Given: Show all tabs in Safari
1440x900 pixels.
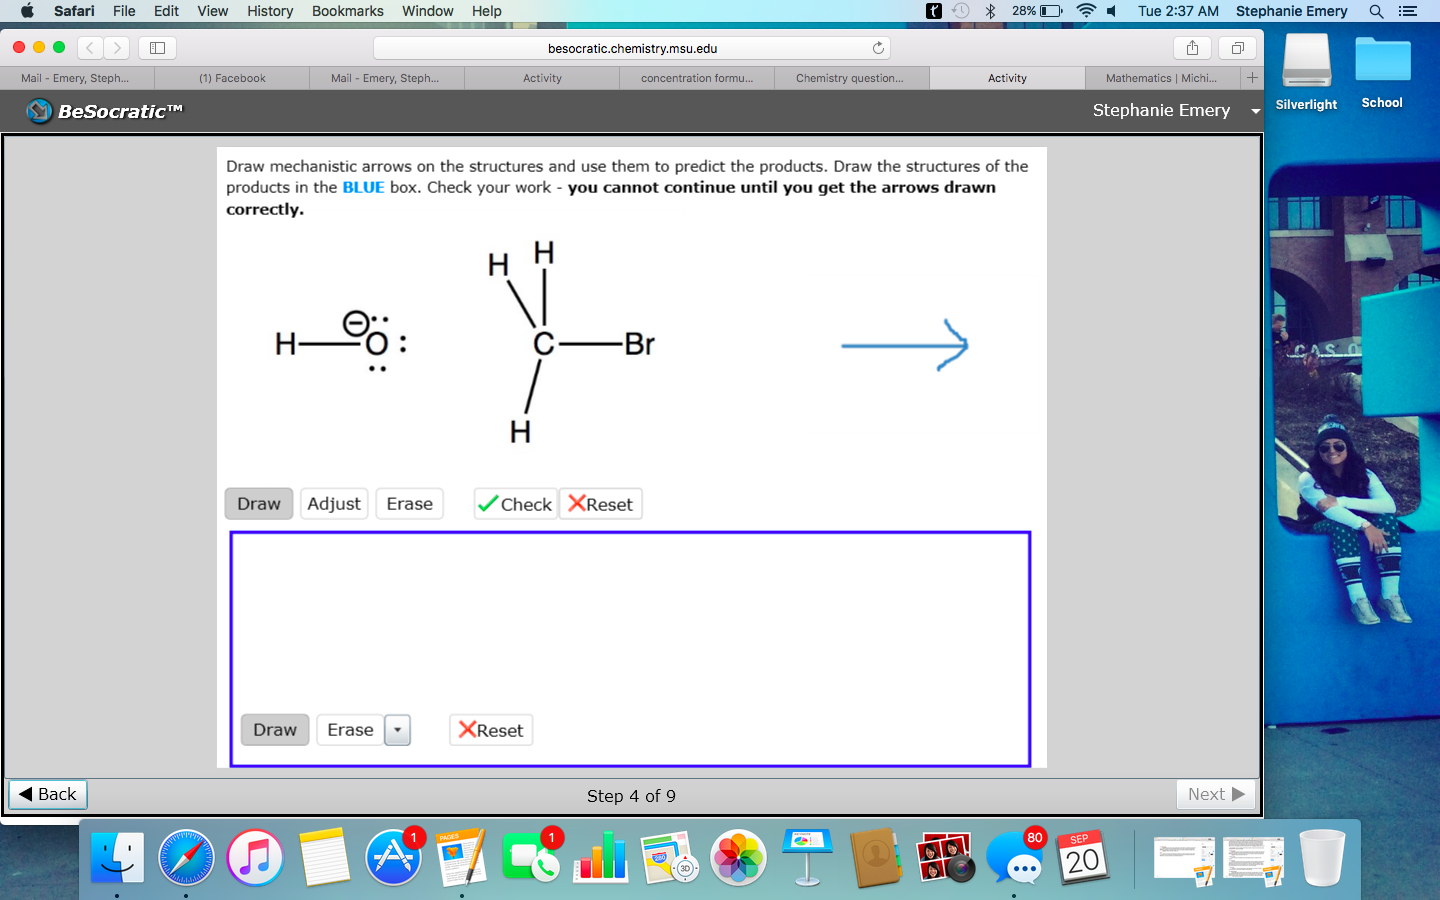Looking at the screenshot, I should pyautogui.click(x=1237, y=47).
